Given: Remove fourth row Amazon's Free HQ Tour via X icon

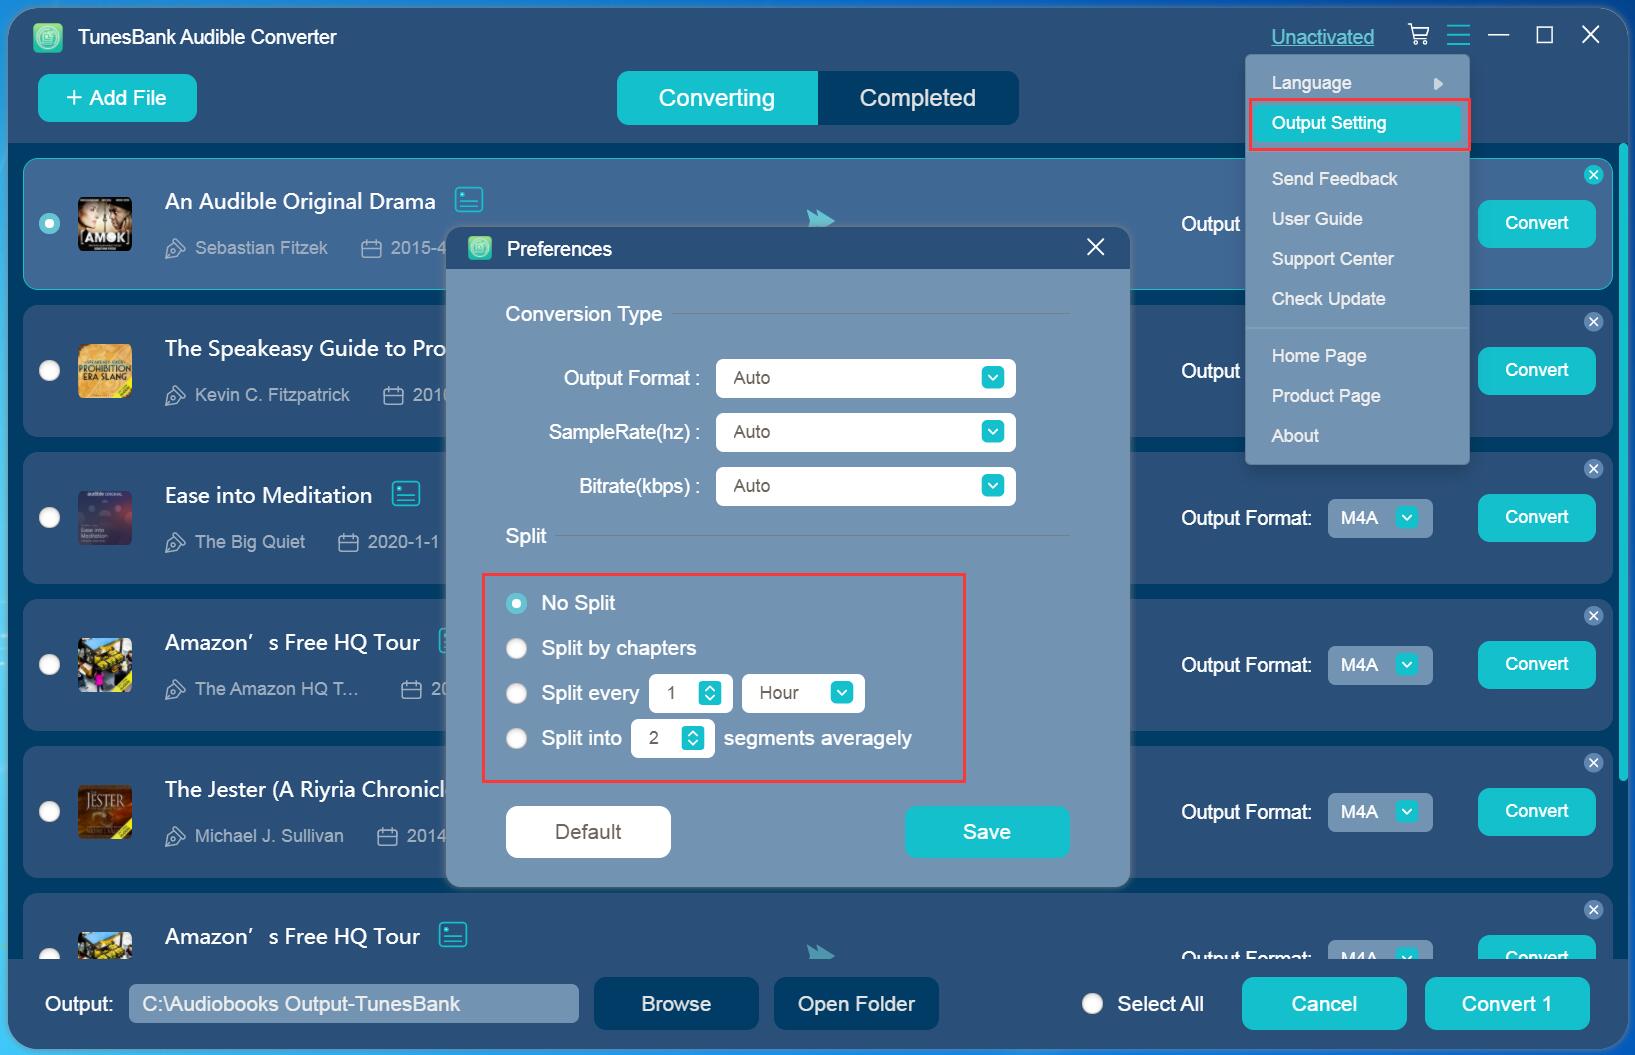Looking at the screenshot, I should tap(1593, 616).
